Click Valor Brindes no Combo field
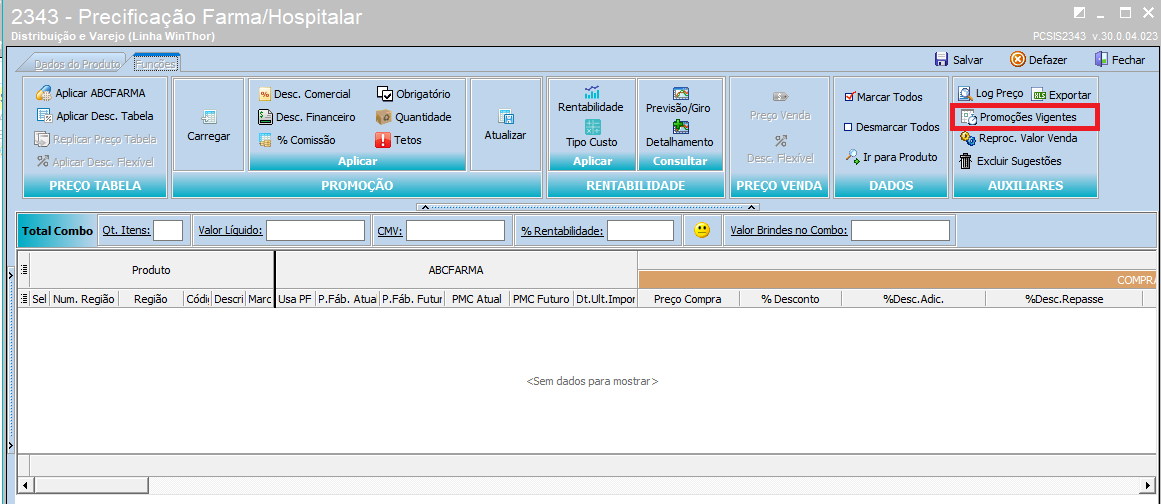Screen dimensions: 1161x504 (900, 230)
